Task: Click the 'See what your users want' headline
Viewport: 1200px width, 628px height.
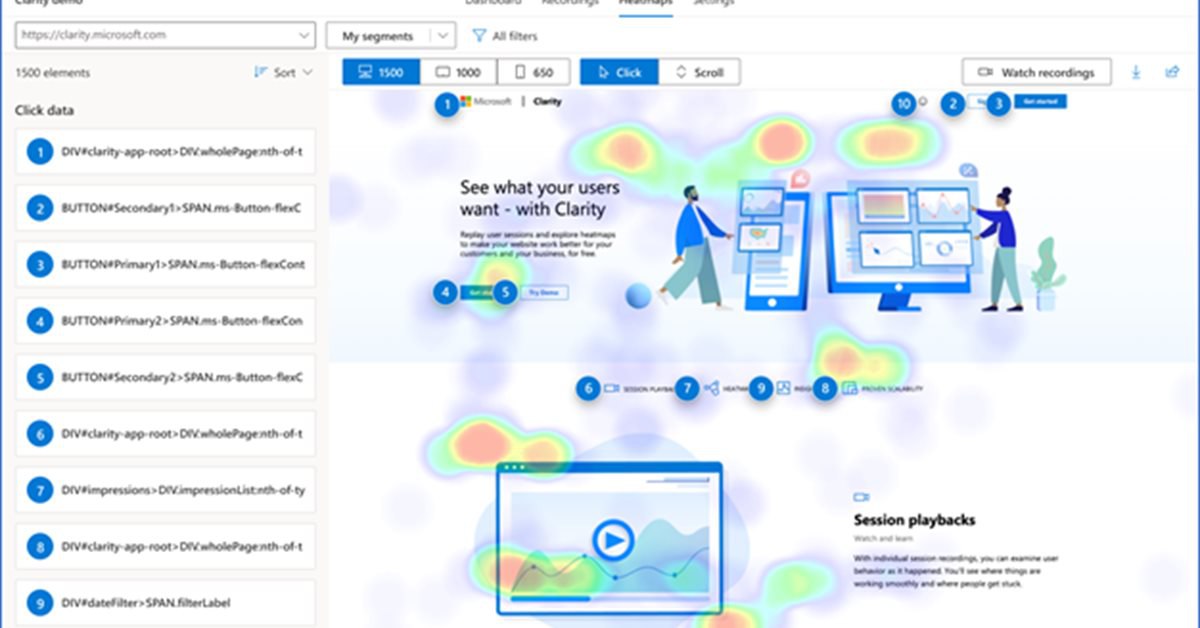Action: [x=540, y=198]
